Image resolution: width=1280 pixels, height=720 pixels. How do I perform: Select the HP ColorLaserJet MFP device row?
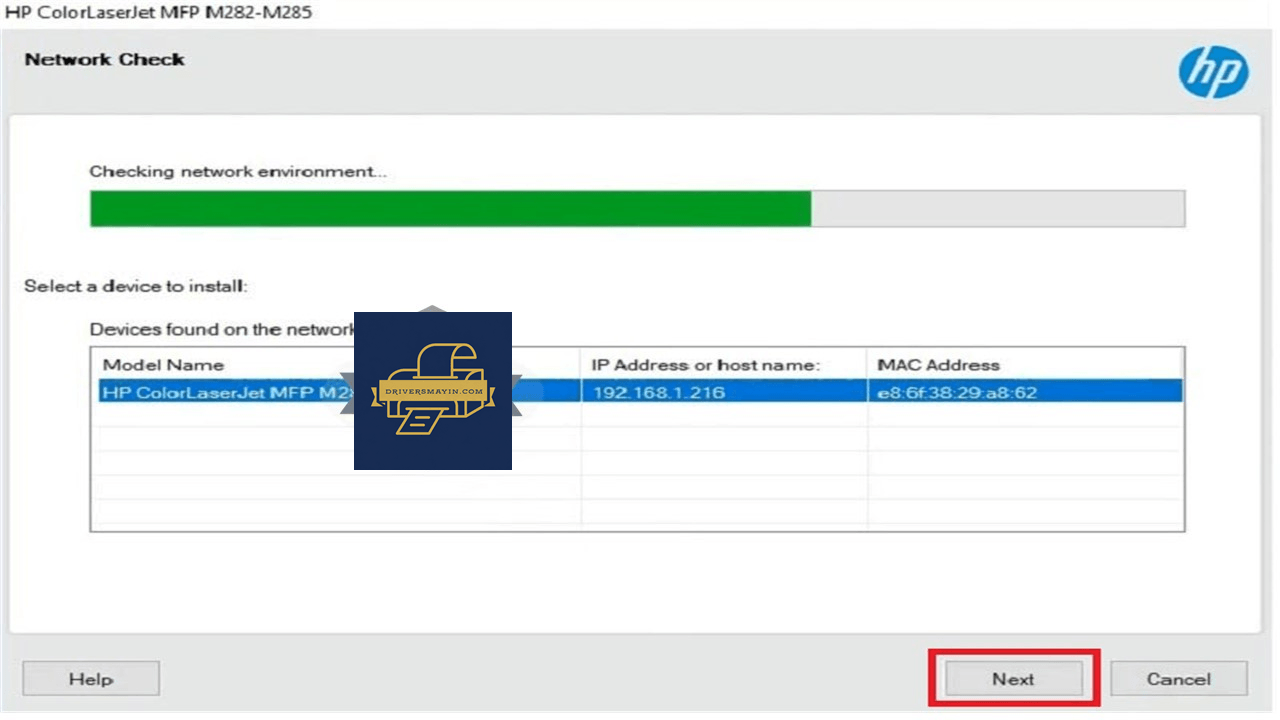(x=640, y=392)
